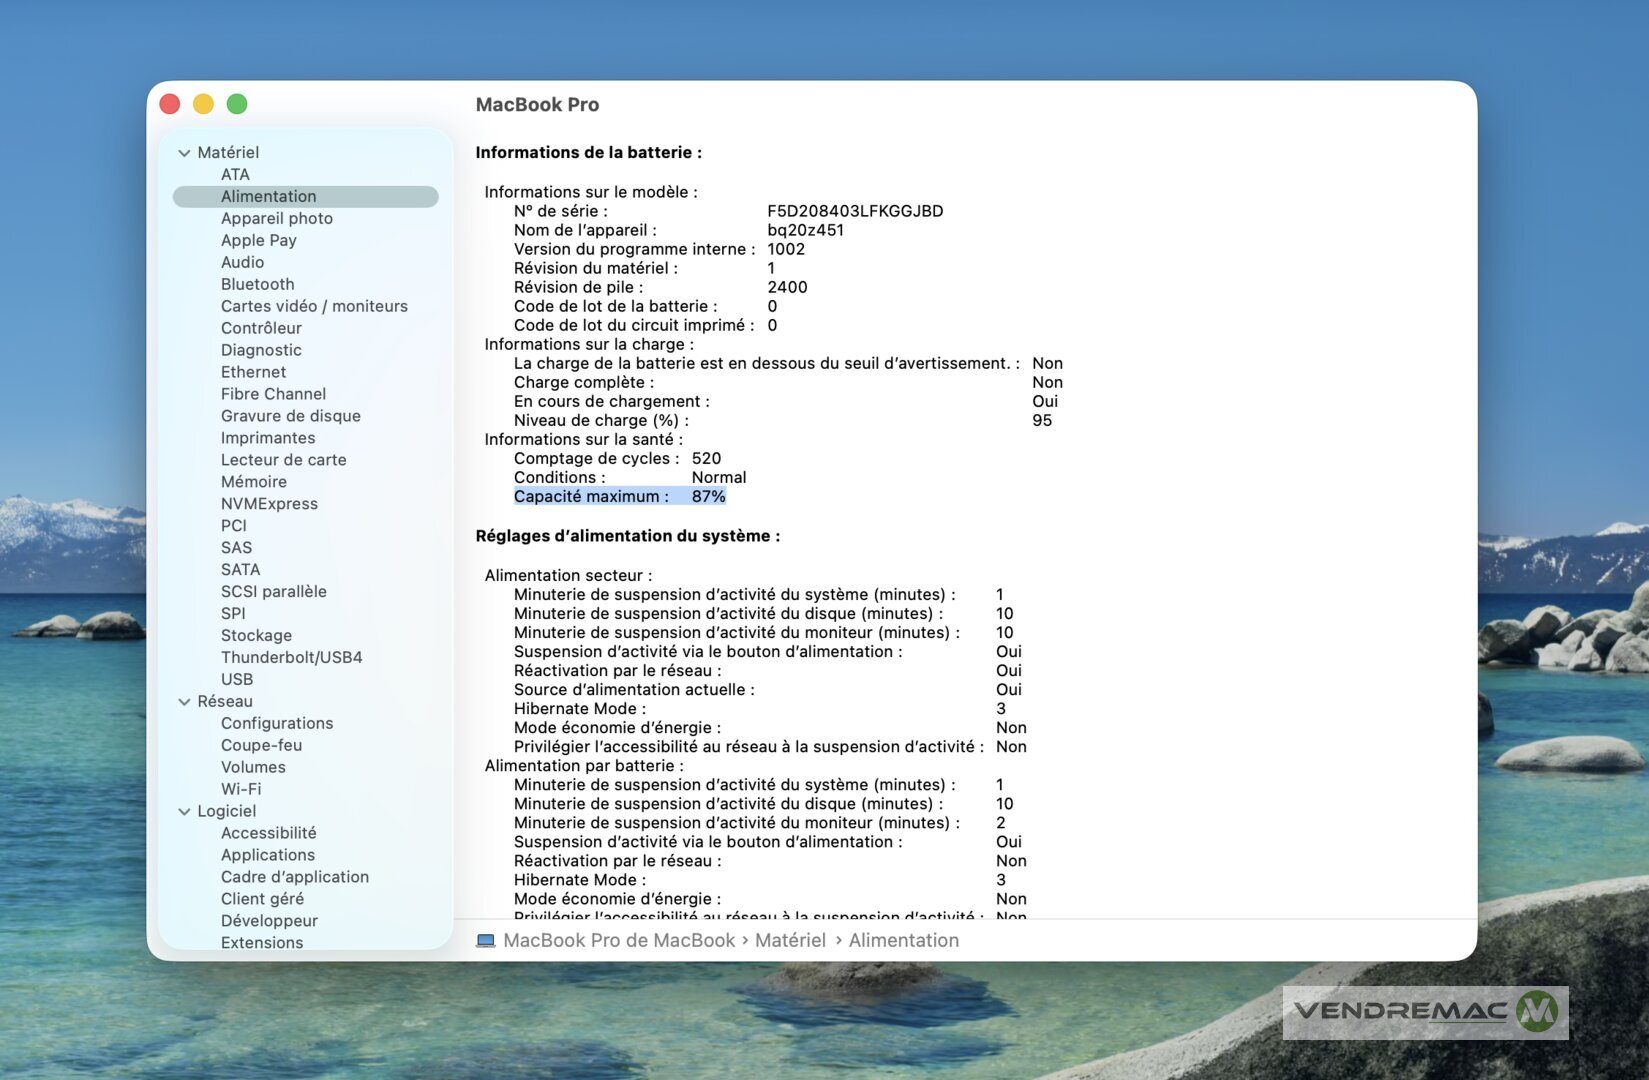This screenshot has height=1080, width=1649.
Task: Collapse the Réseau section chevron
Action: click(184, 702)
